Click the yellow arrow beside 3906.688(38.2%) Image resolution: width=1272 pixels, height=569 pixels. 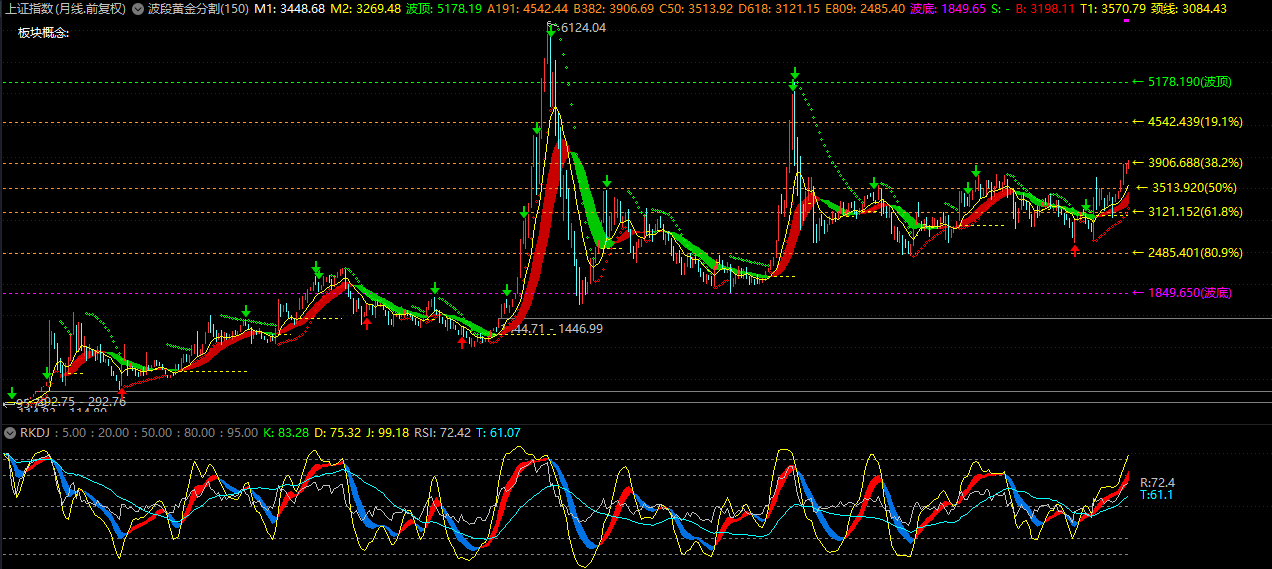[1138, 162]
